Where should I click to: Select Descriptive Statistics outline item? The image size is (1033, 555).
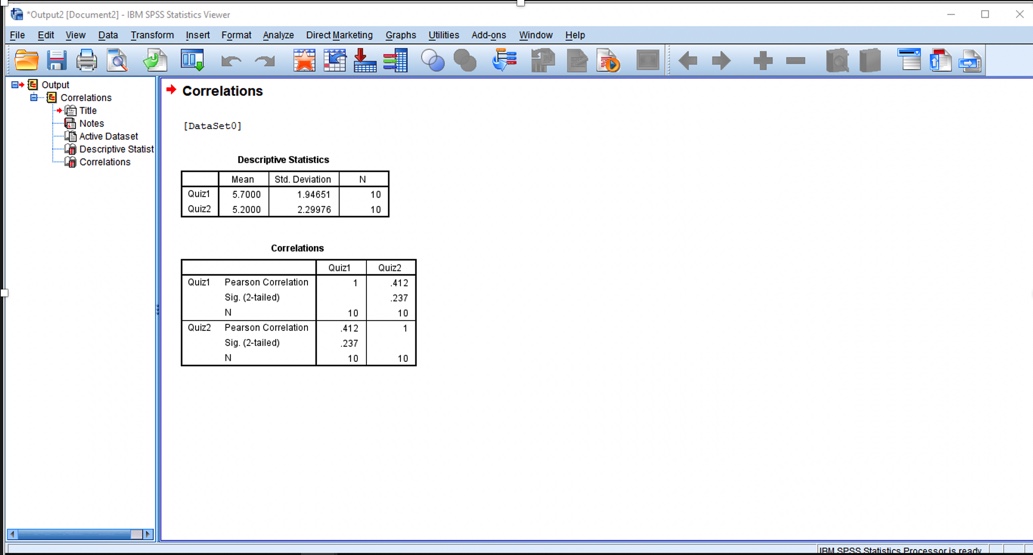coord(116,149)
